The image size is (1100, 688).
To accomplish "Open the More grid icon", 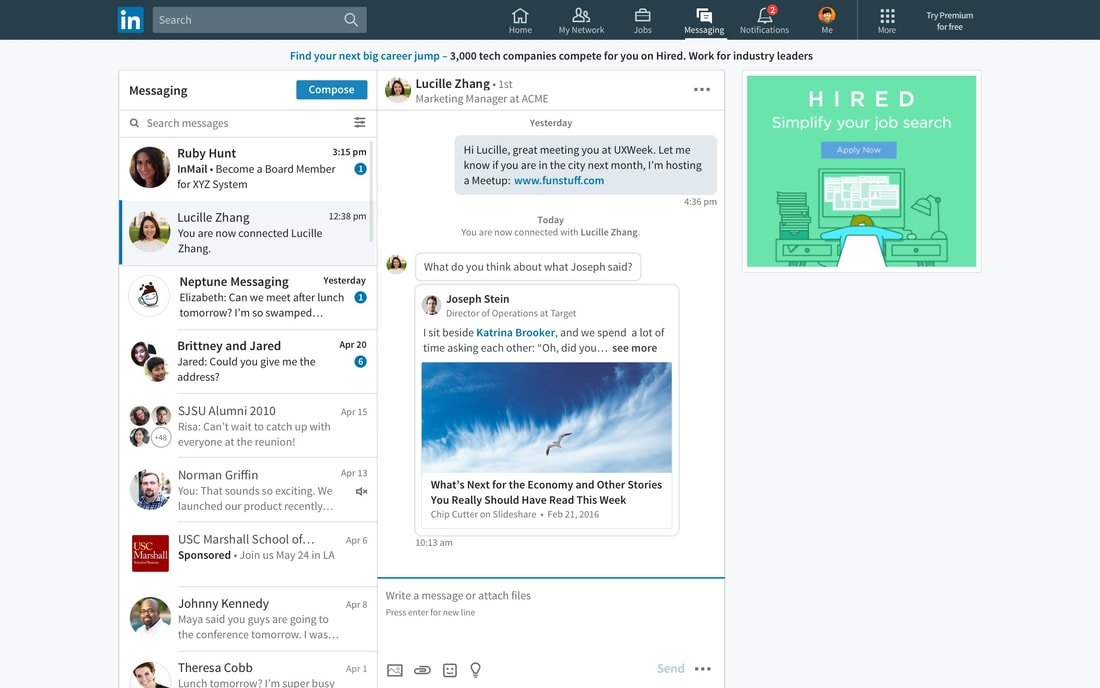I will pos(886,14).
